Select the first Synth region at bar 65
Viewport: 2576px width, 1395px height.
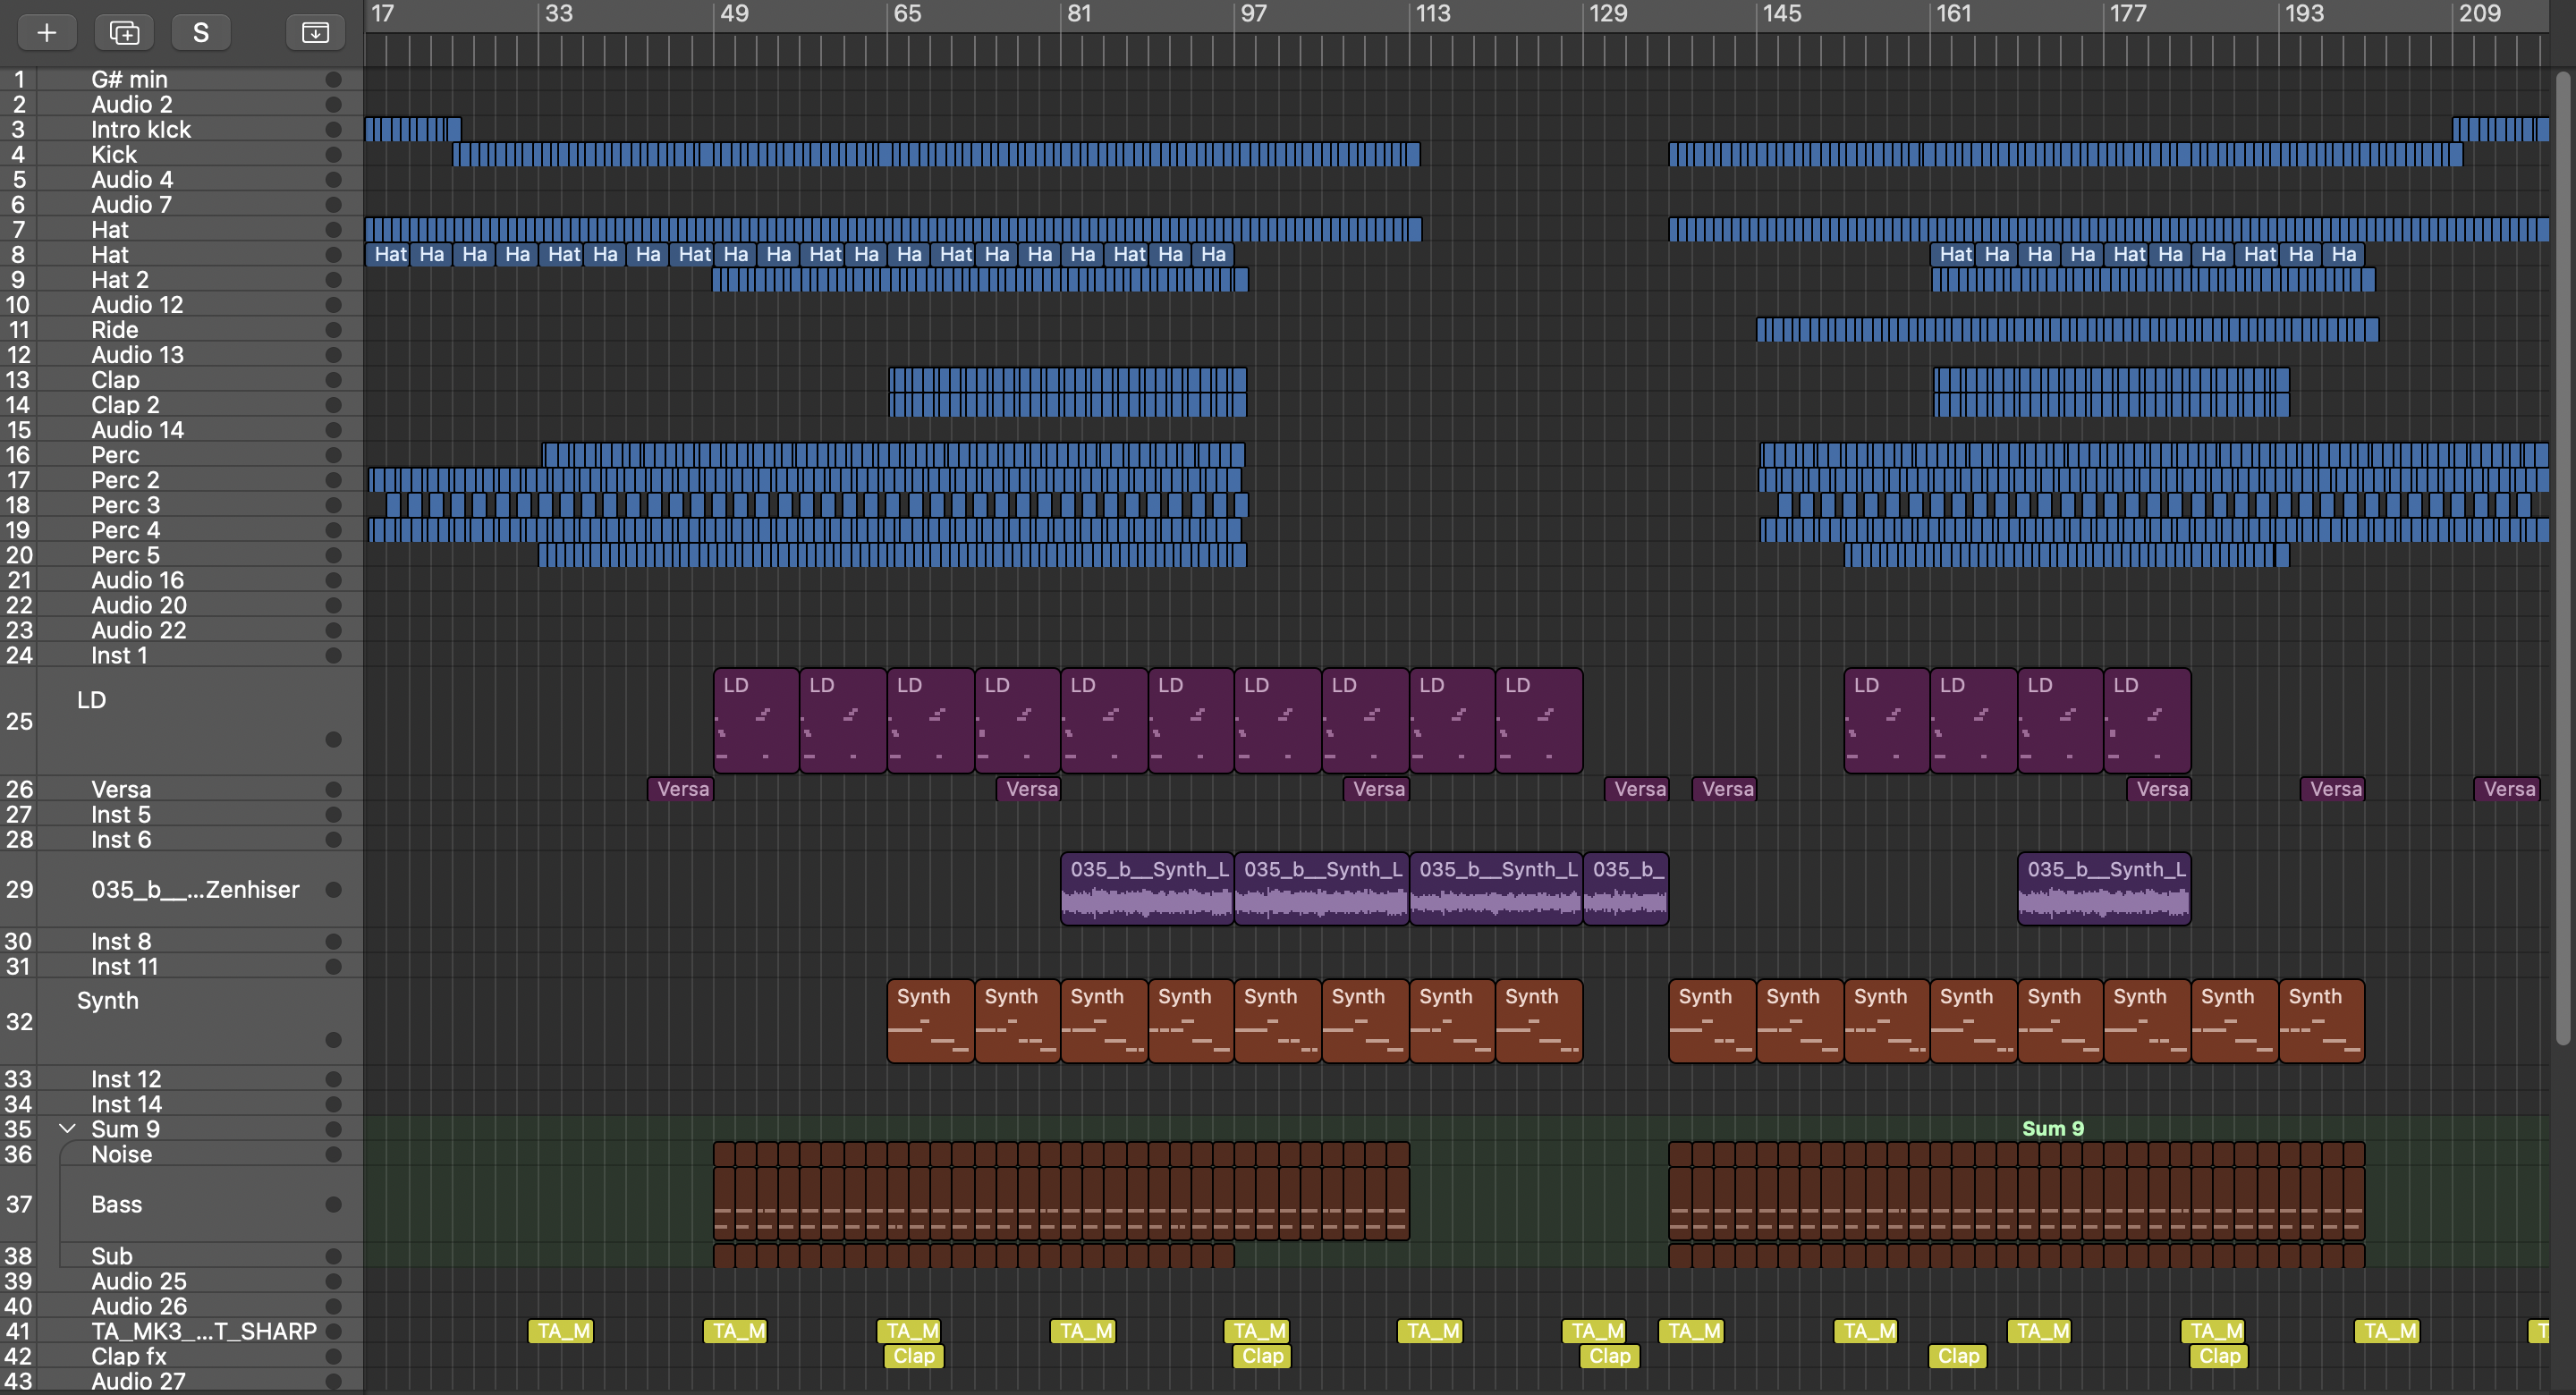tap(930, 1021)
